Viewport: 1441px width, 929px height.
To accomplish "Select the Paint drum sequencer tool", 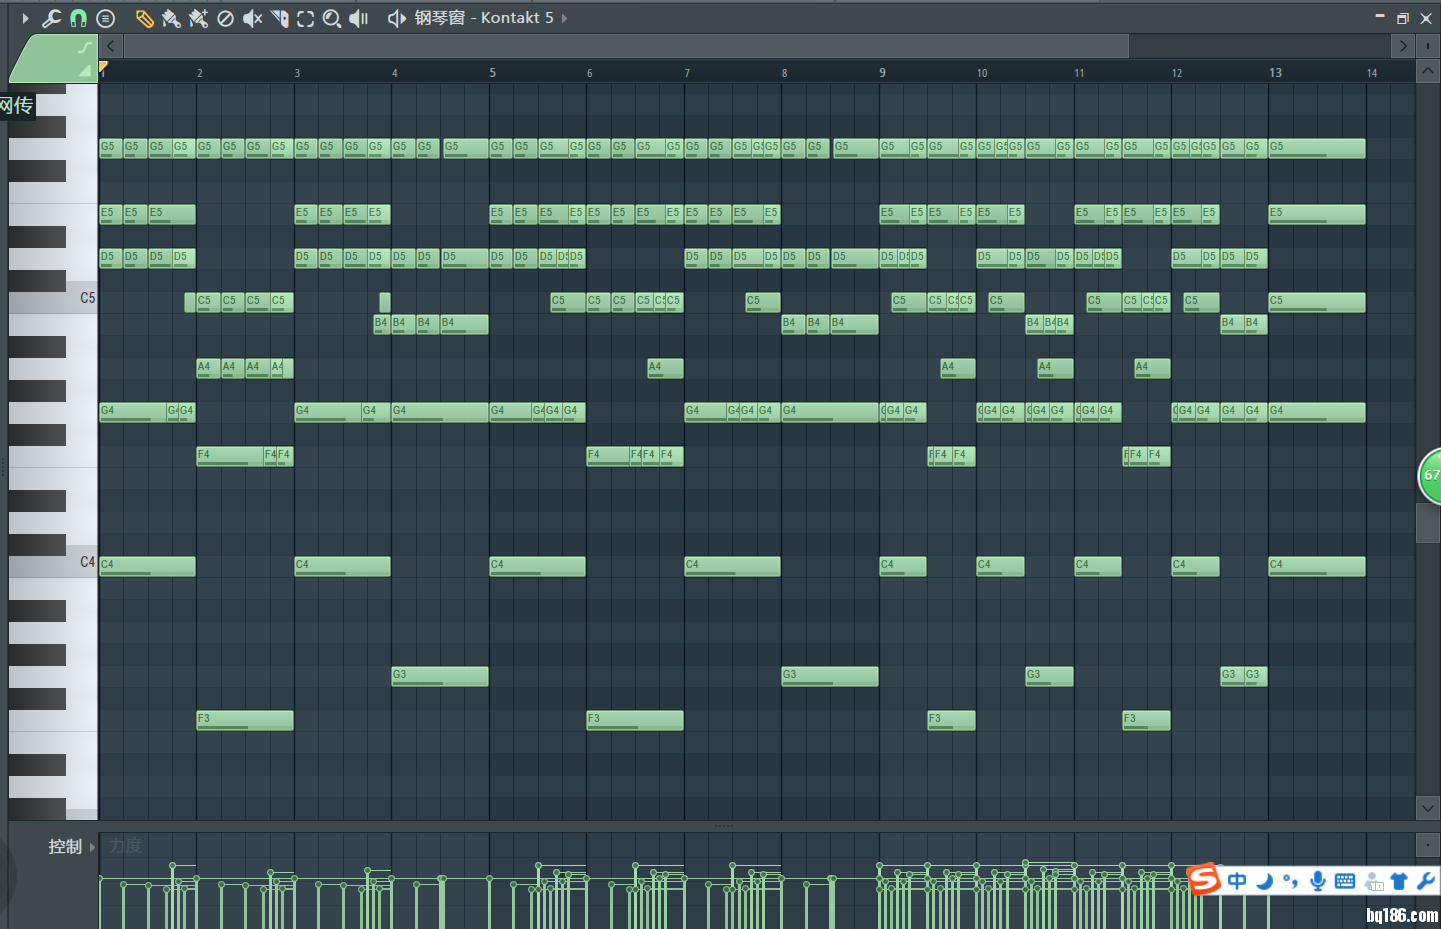I will 198,18.
